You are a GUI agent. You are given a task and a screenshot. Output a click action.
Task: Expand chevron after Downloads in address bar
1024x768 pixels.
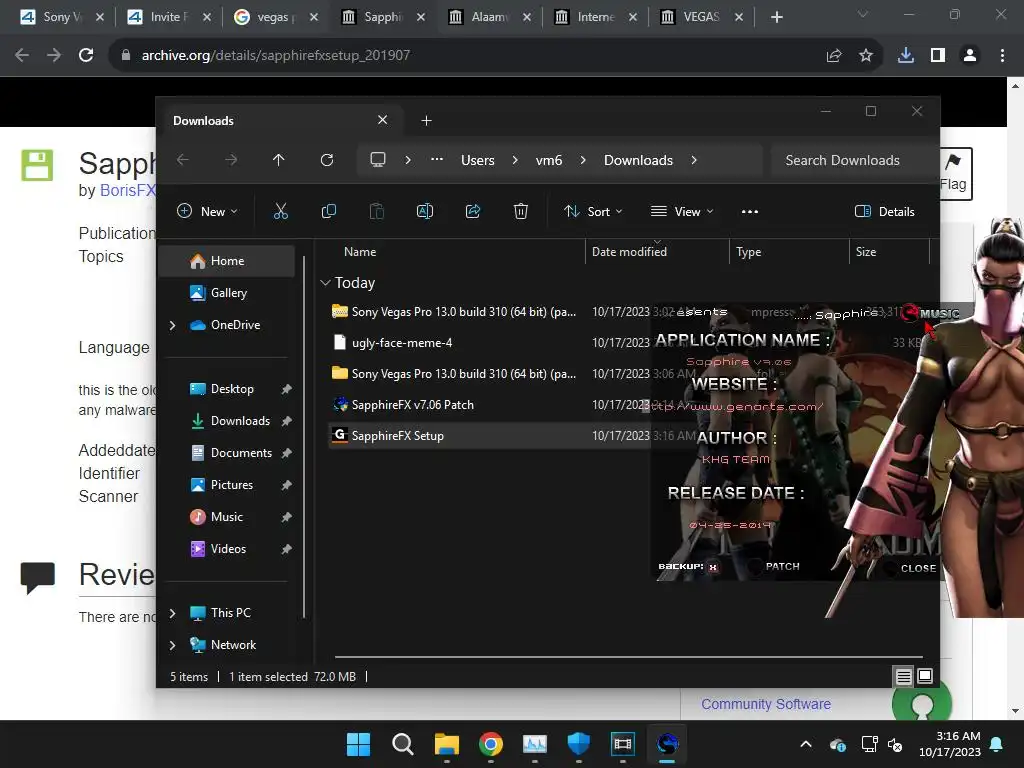[694, 160]
